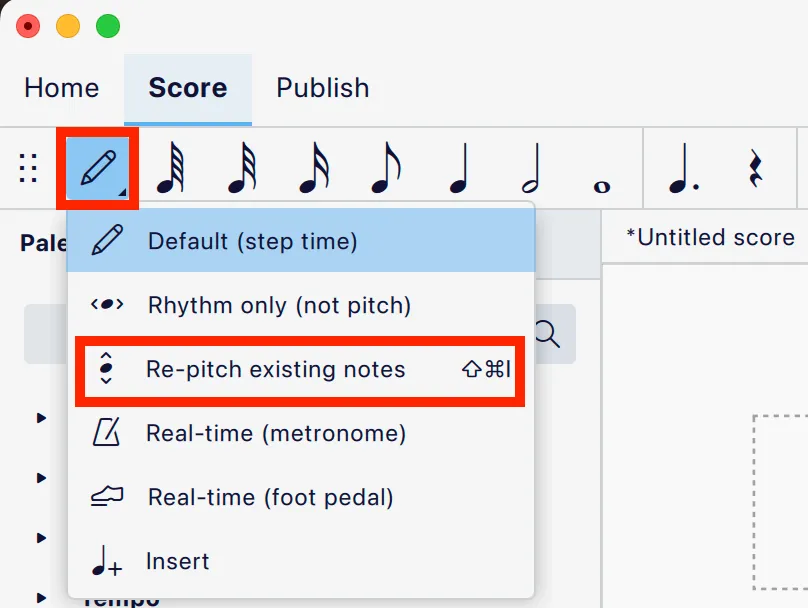Select the eighth note duration icon
The image size is (808, 608).
[x=385, y=168]
